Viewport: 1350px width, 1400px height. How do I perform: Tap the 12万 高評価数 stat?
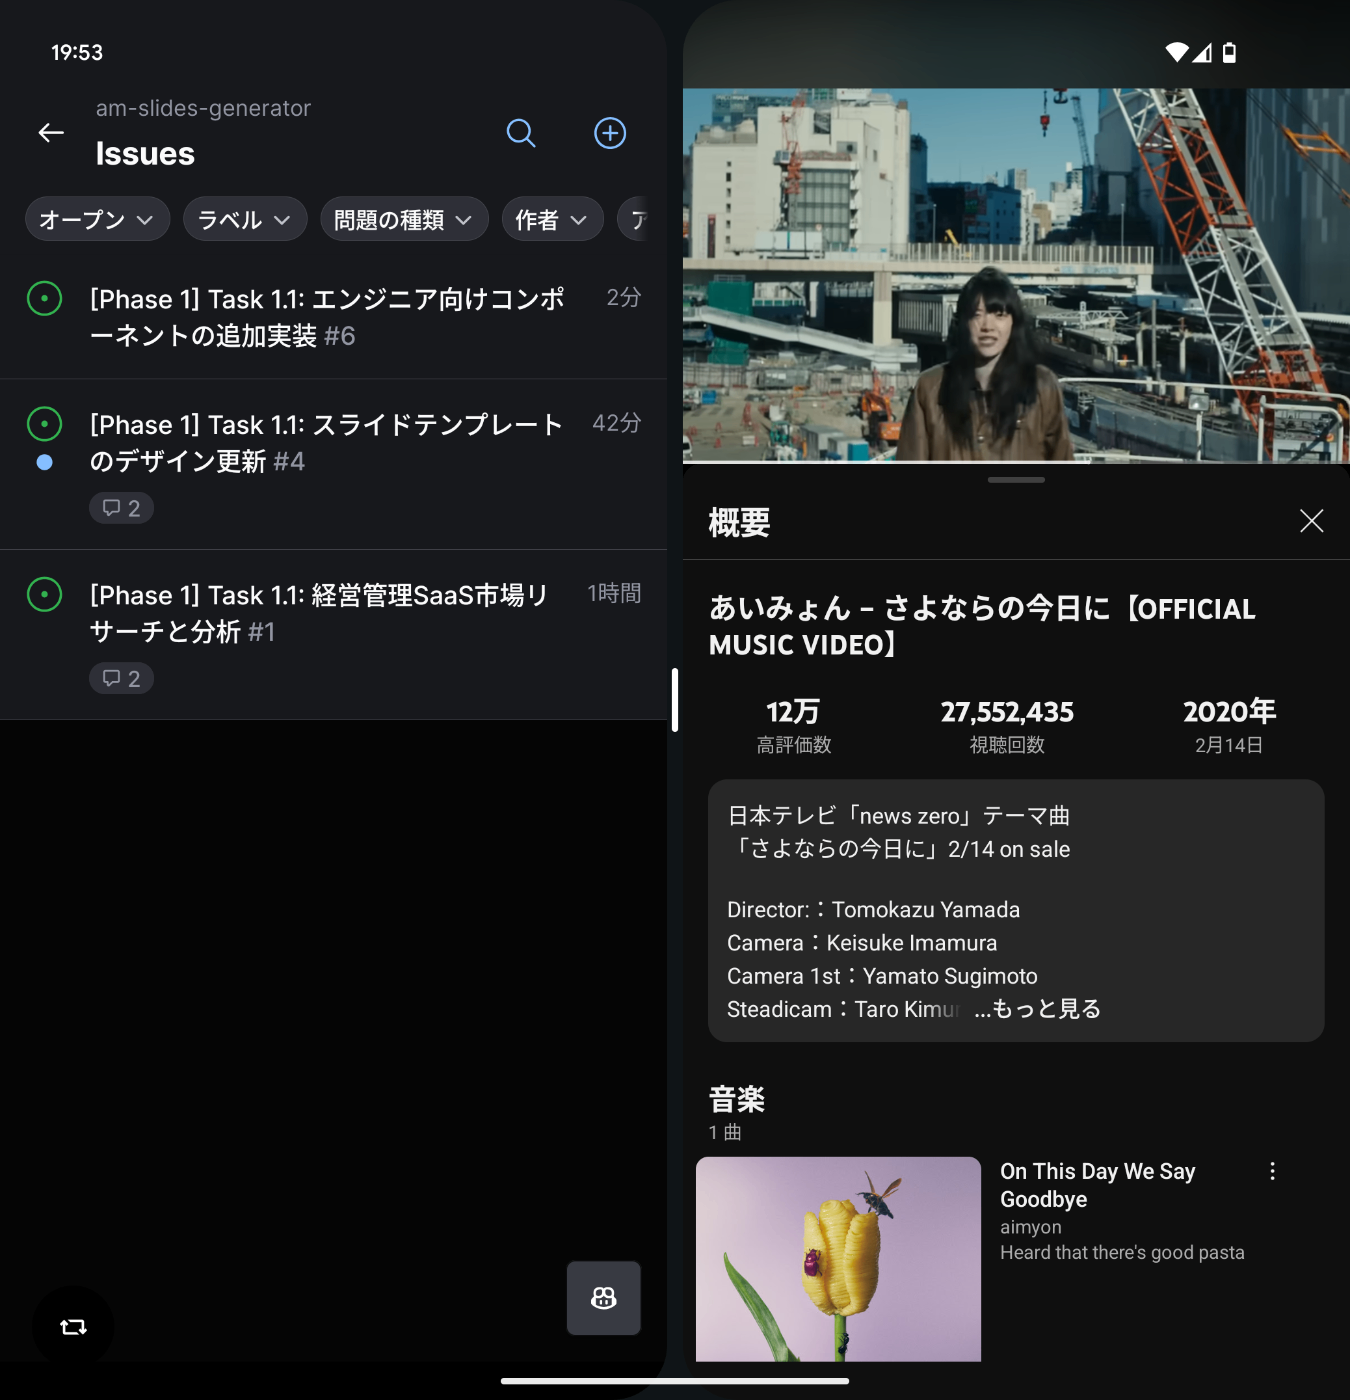794,726
